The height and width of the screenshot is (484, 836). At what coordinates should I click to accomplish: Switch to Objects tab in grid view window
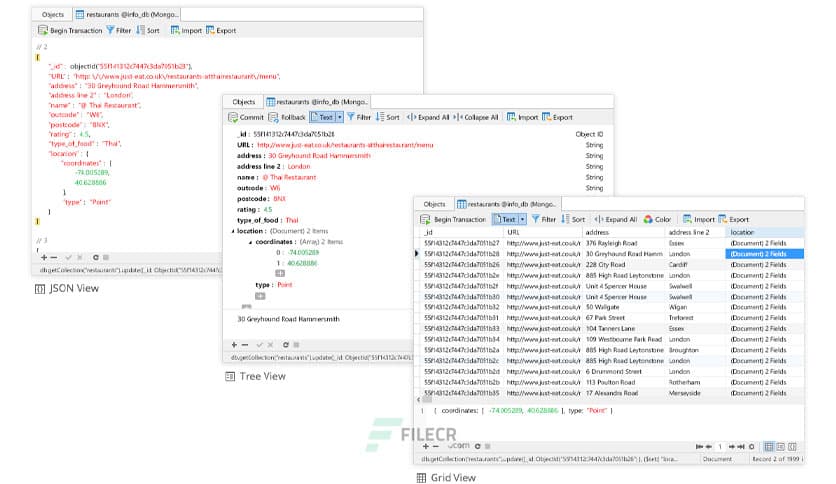coord(434,204)
